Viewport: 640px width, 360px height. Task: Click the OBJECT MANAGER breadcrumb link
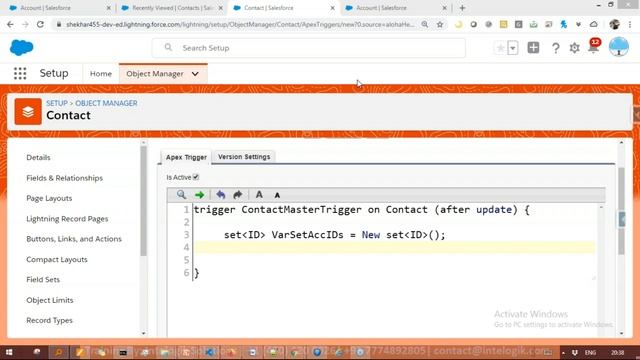(106, 103)
